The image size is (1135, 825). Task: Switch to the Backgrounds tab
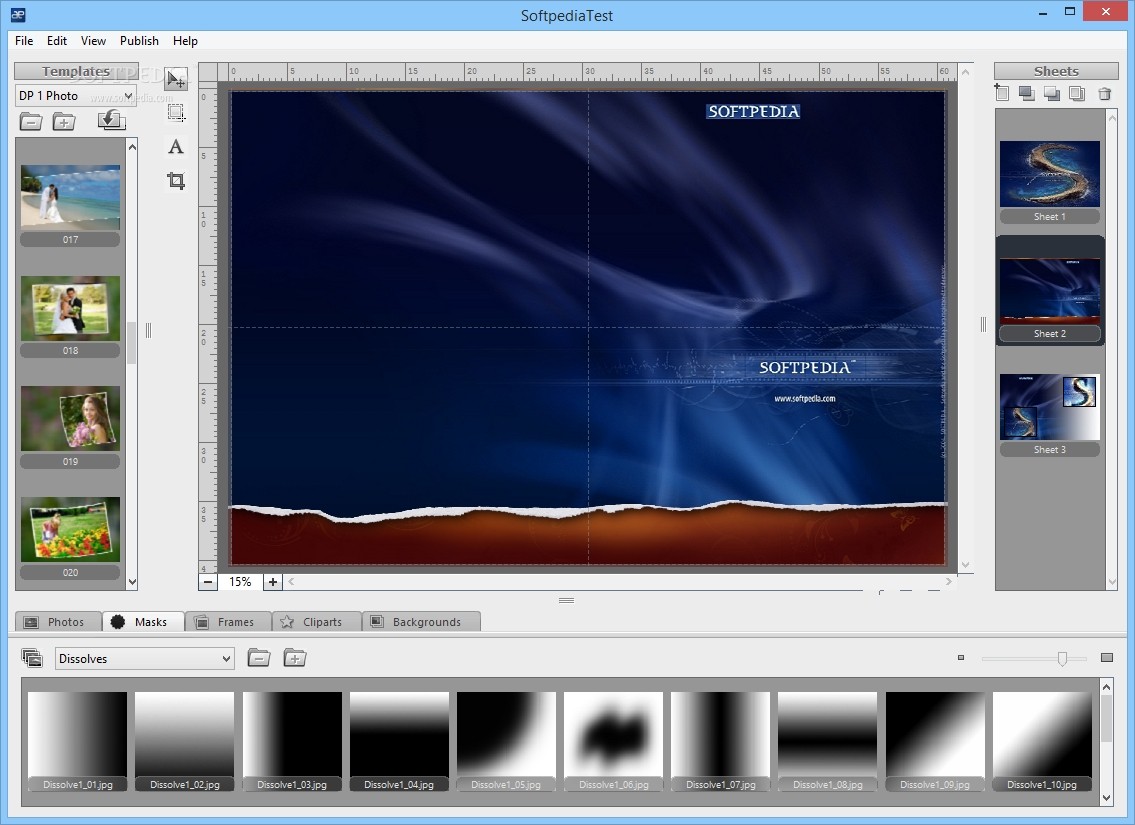click(x=421, y=622)
